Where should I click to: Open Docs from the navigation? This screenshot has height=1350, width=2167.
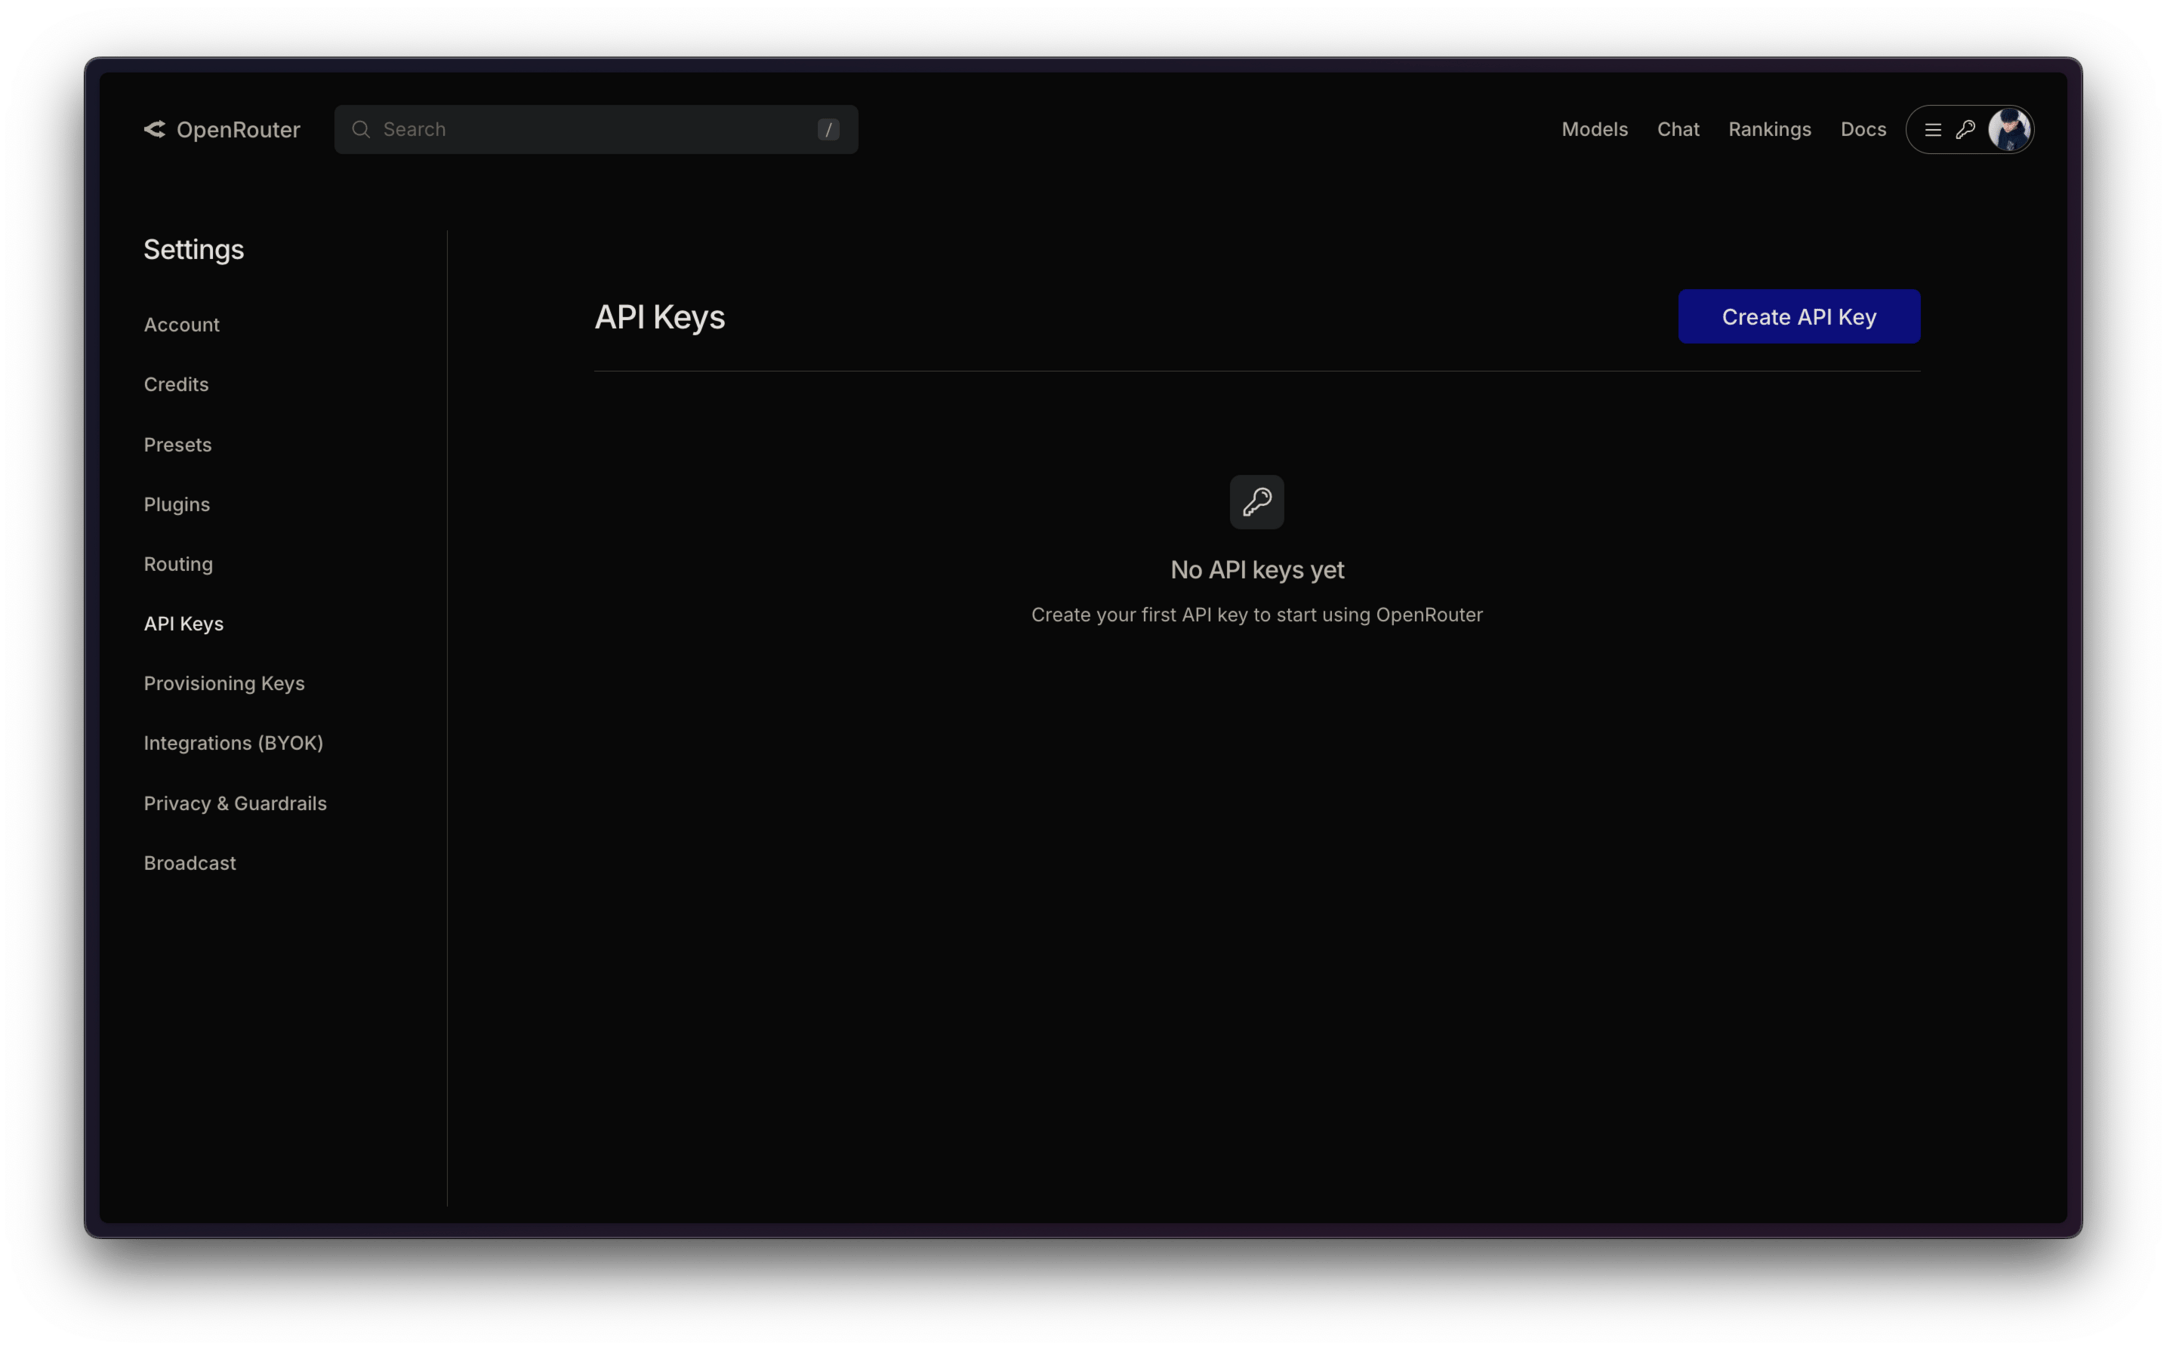tap(1862, 129)
